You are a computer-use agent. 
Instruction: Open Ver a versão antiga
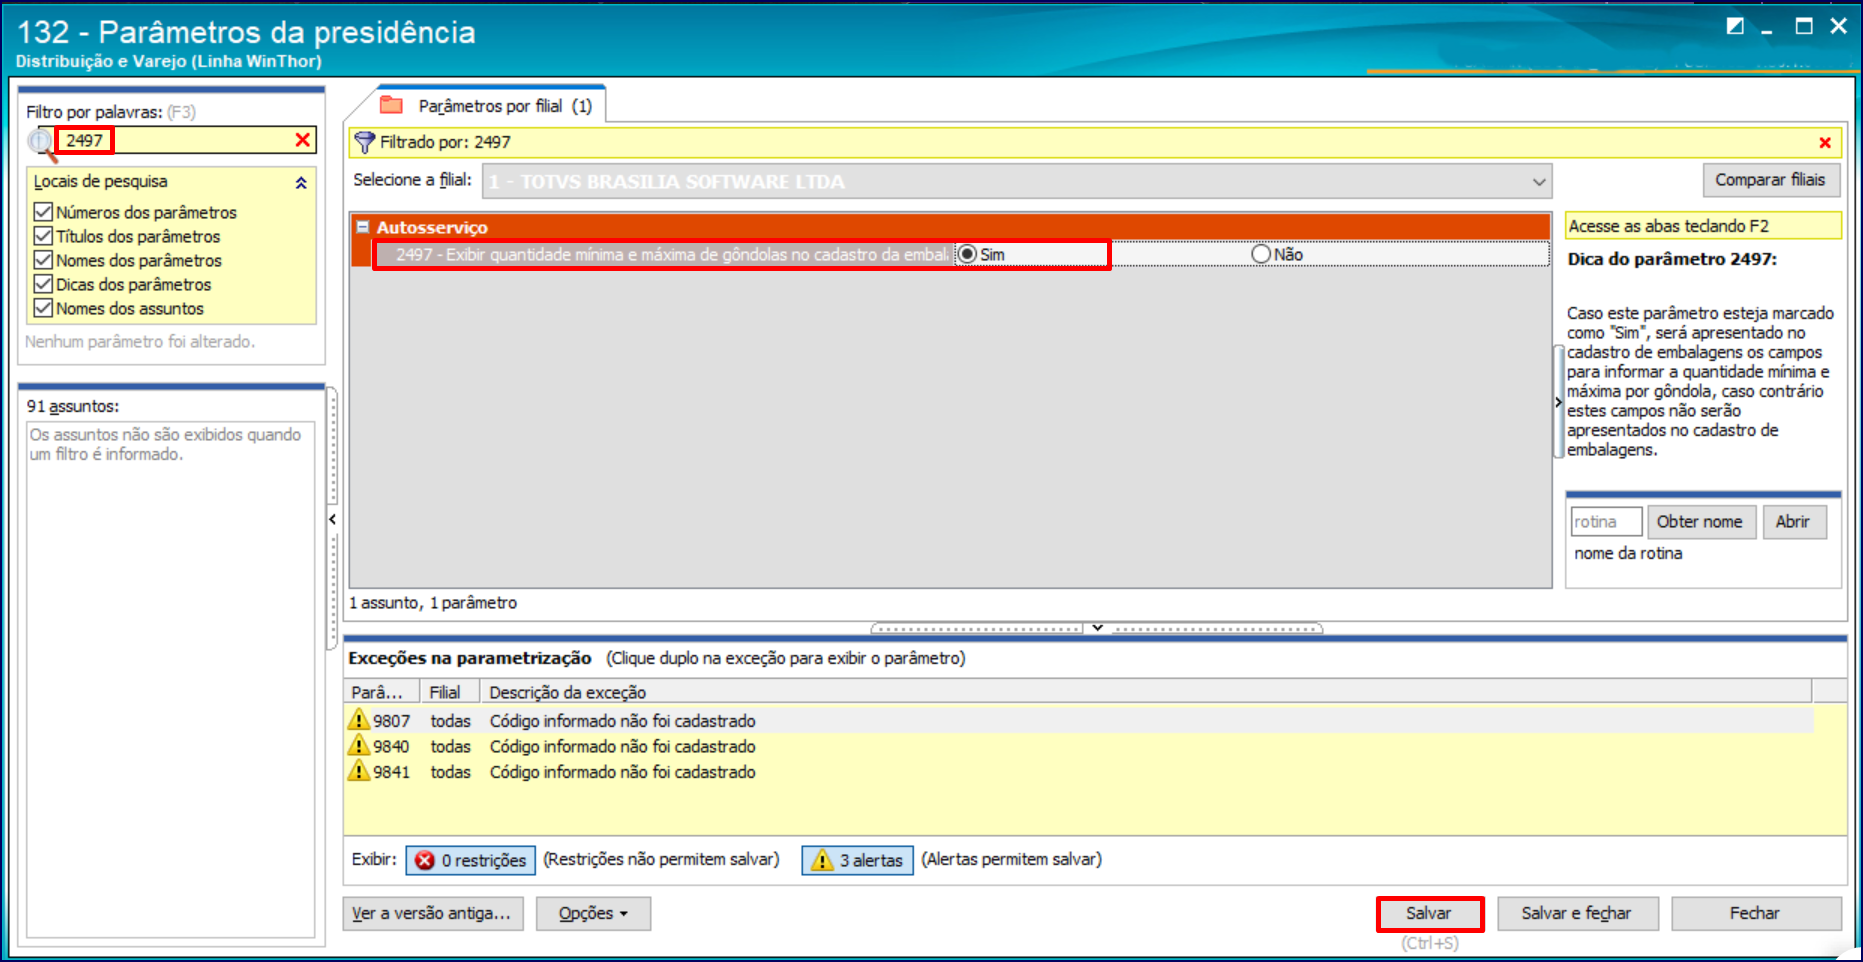[433, 914]
